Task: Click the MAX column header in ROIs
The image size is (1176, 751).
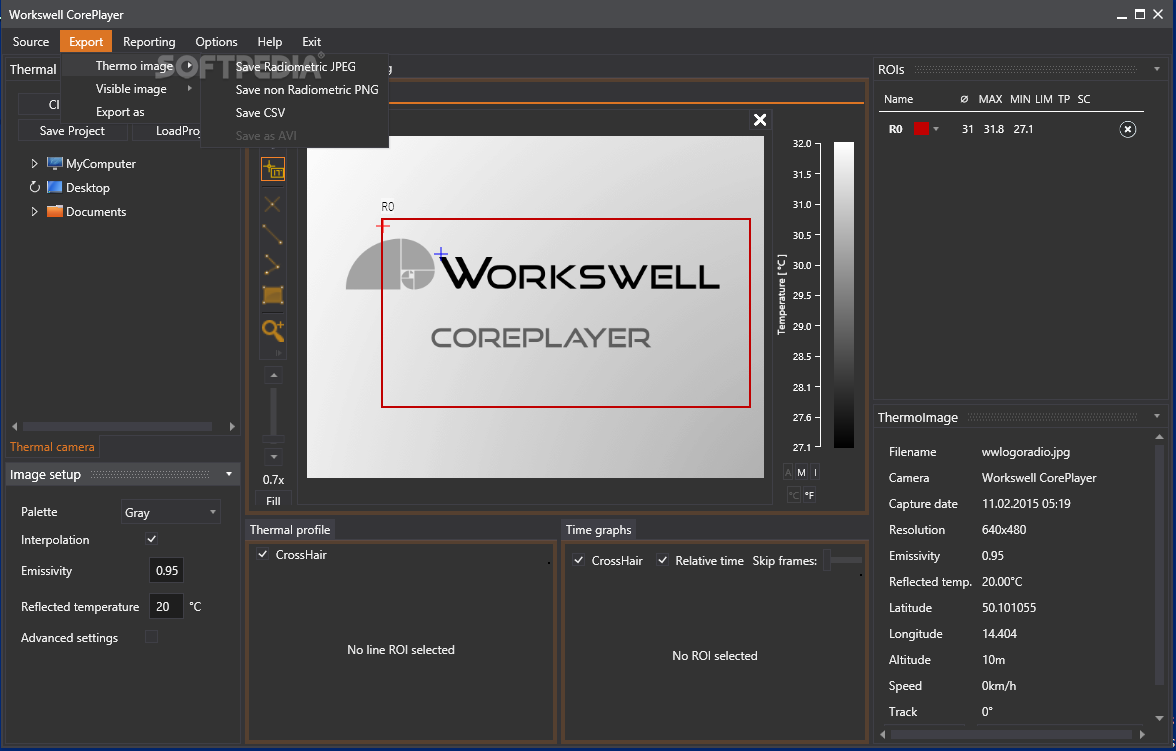Action: click(x=990, y=99)
